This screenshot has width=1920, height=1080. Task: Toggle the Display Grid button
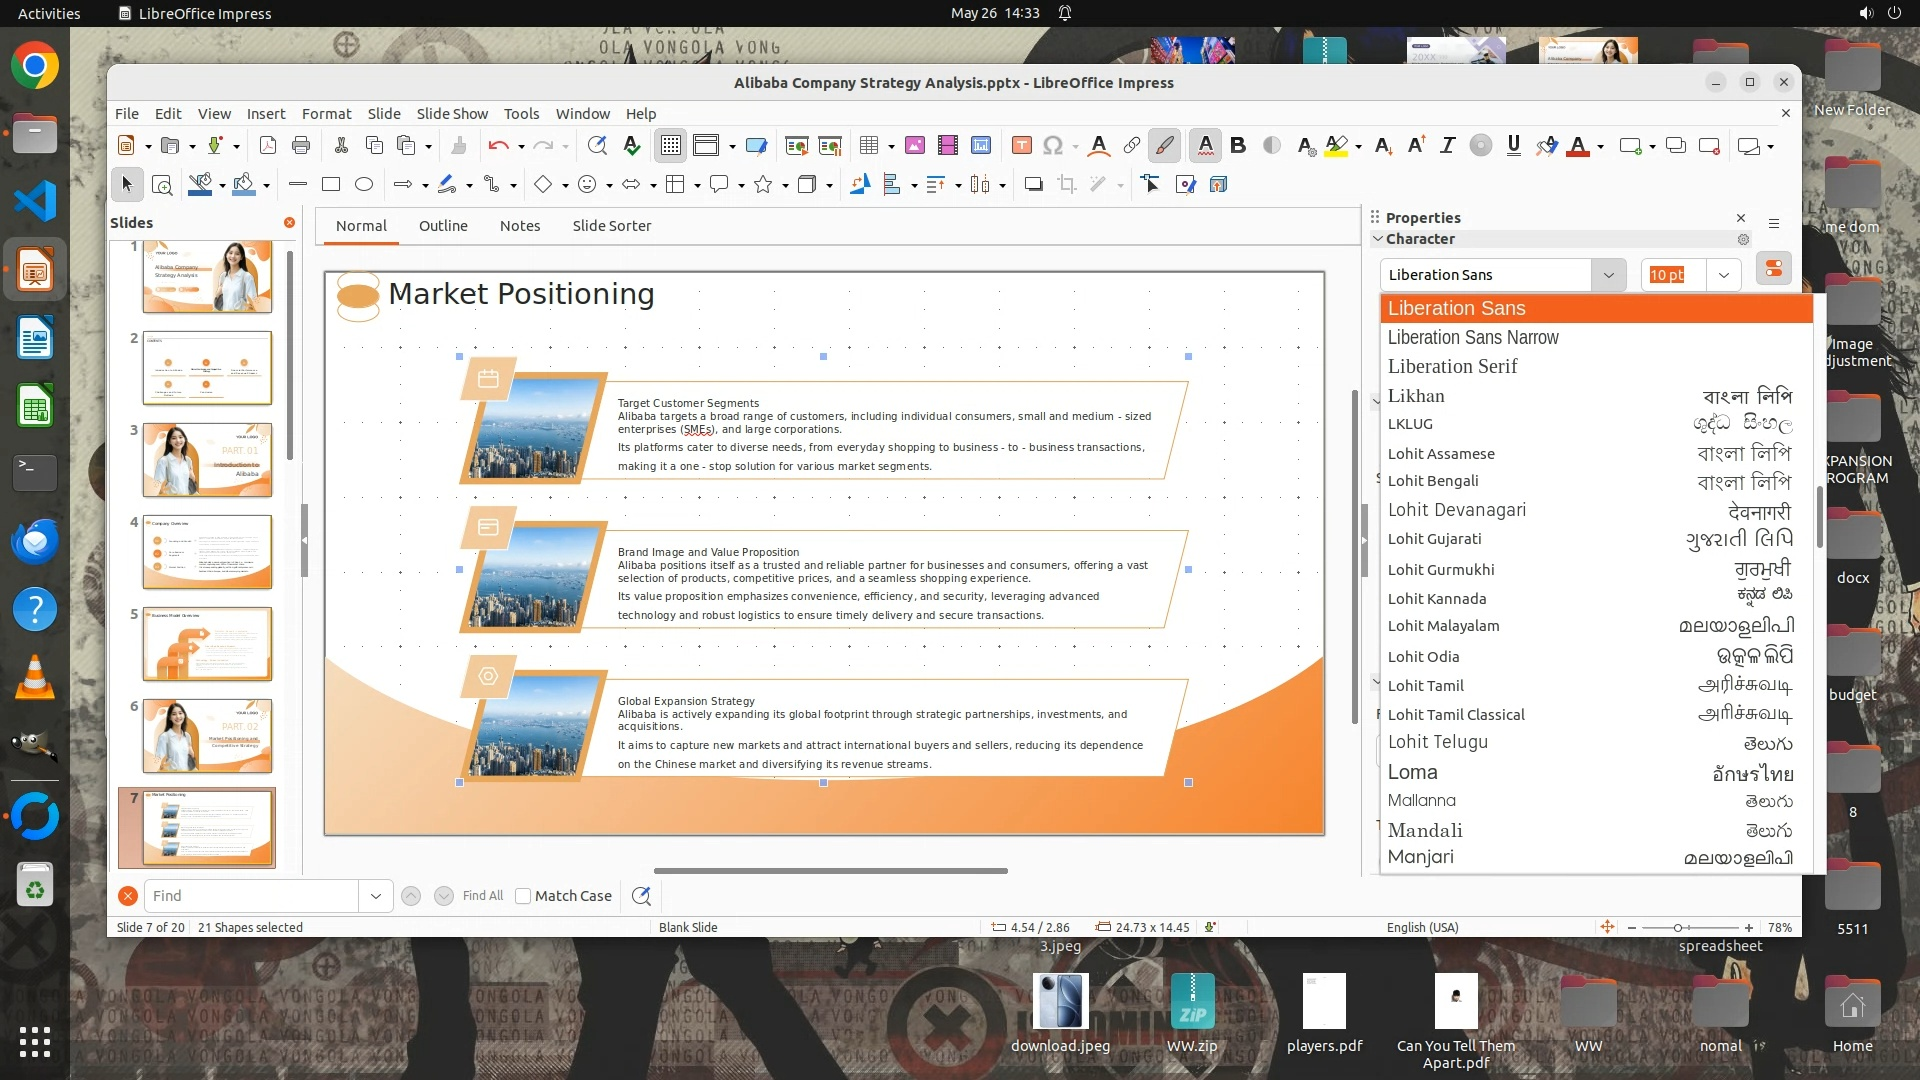(x=670, y=146)
